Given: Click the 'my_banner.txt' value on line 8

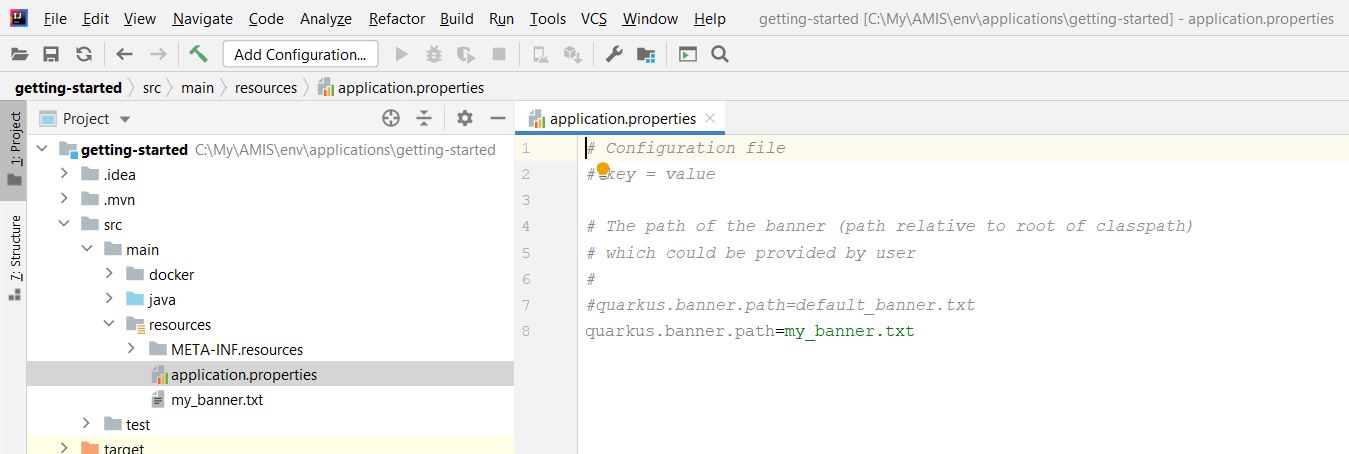Looking at the screenshot, I should coord(850,330).
